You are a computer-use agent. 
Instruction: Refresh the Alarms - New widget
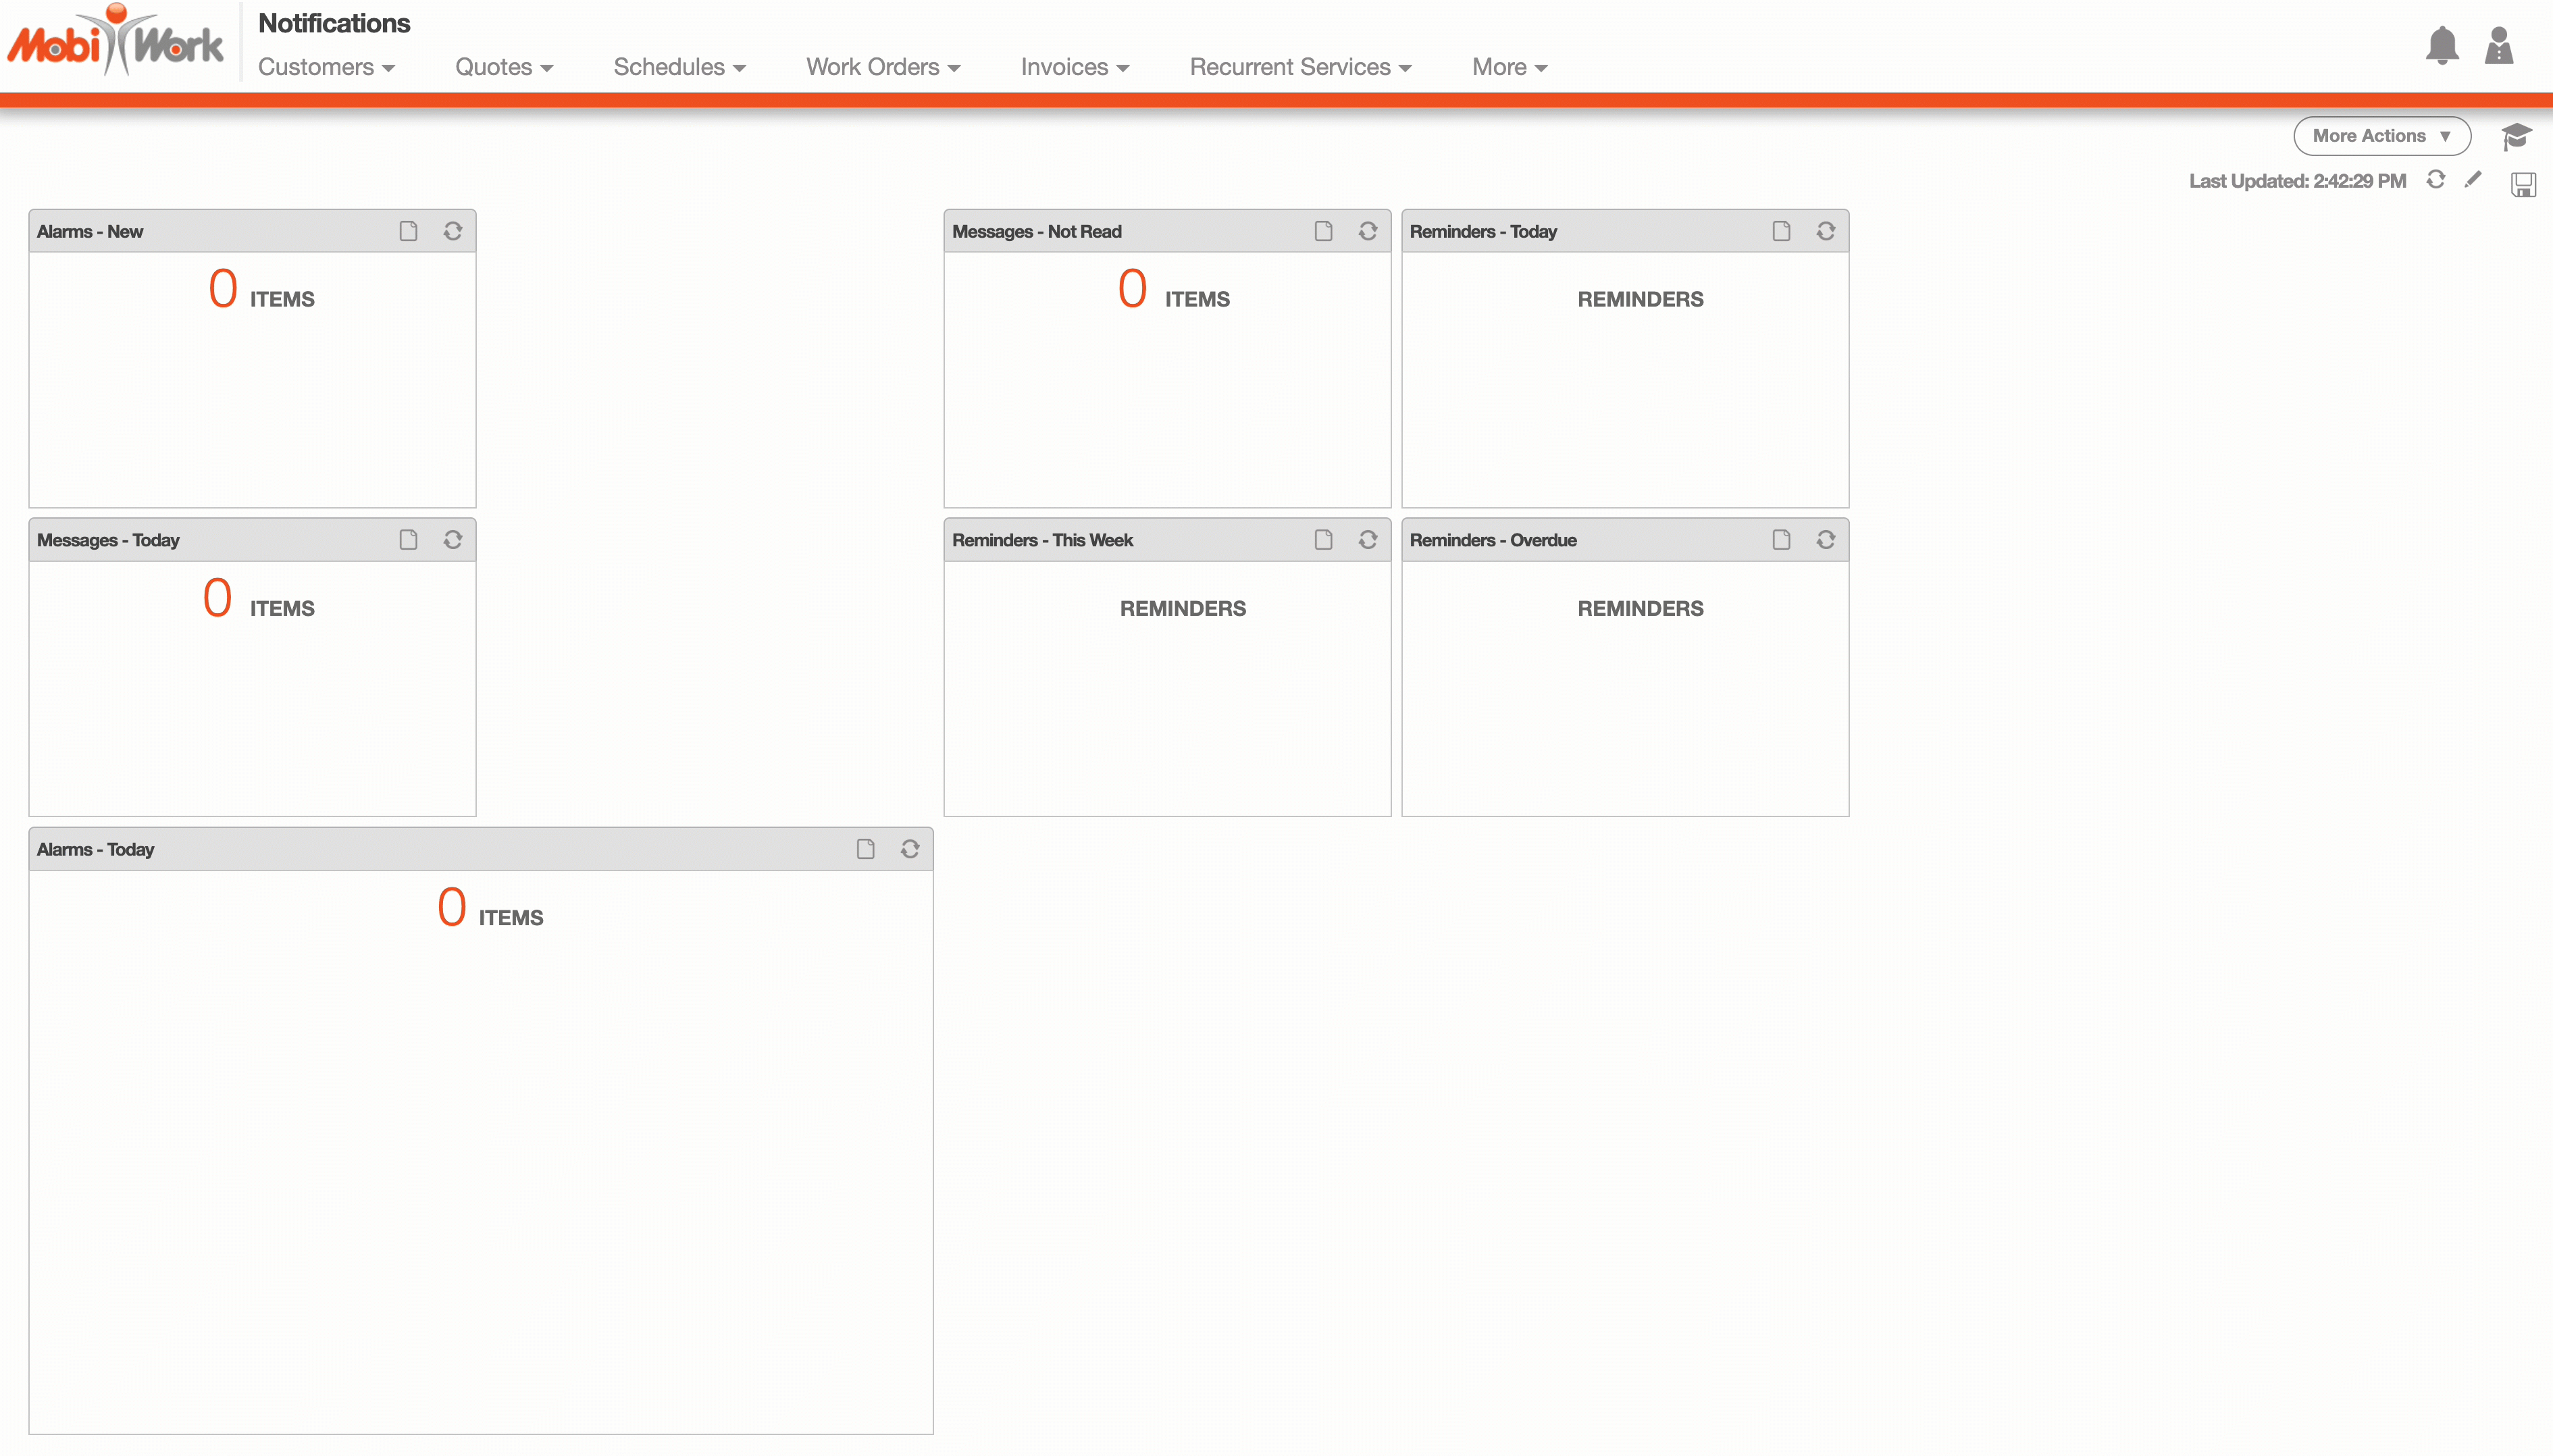pyautogui.click(x=453, y=231)
